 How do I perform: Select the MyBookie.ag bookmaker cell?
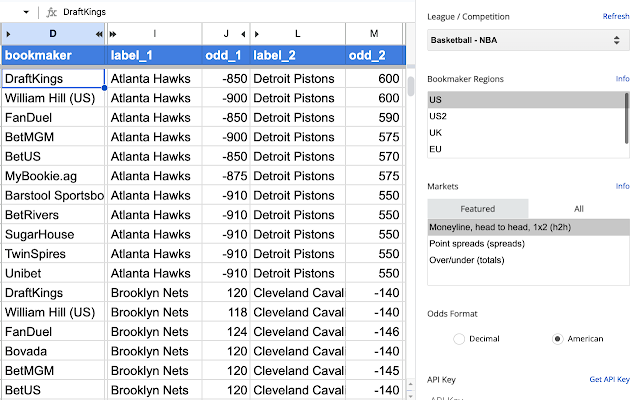pyautogui.click(x=53, y=176)
